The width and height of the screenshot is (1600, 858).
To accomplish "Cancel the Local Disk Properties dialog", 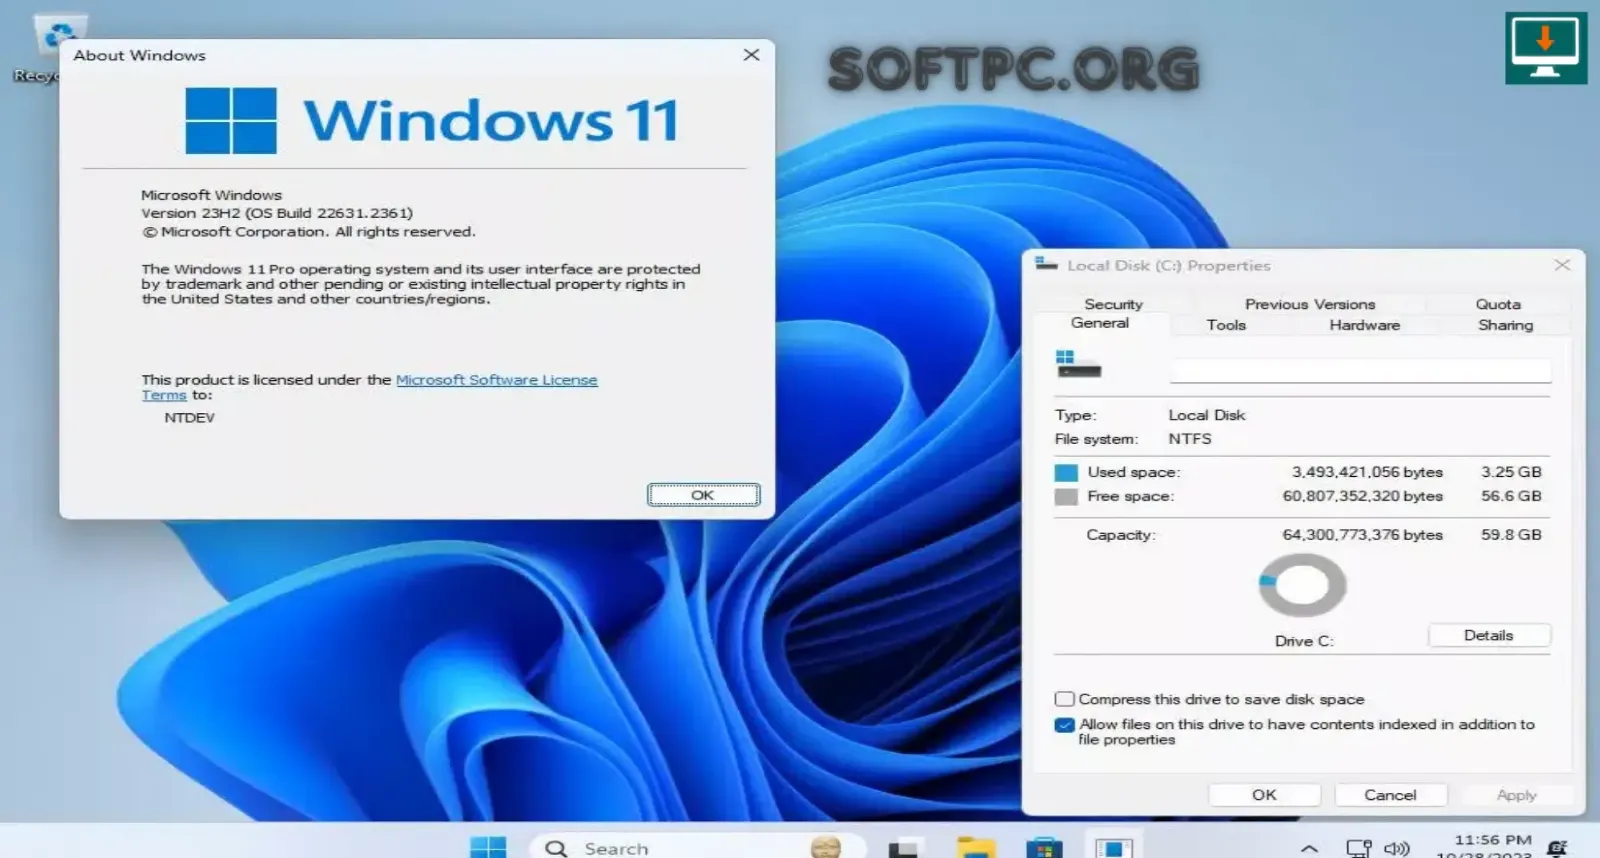I will (x=1390, y=795).
